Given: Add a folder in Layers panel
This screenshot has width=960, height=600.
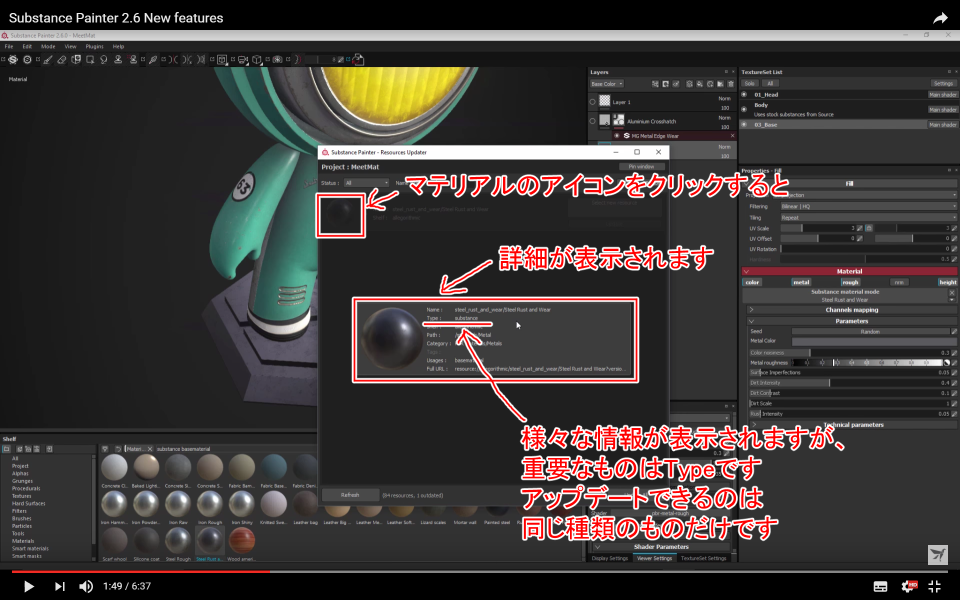Looking at the screenshot, I should [721, 84].
